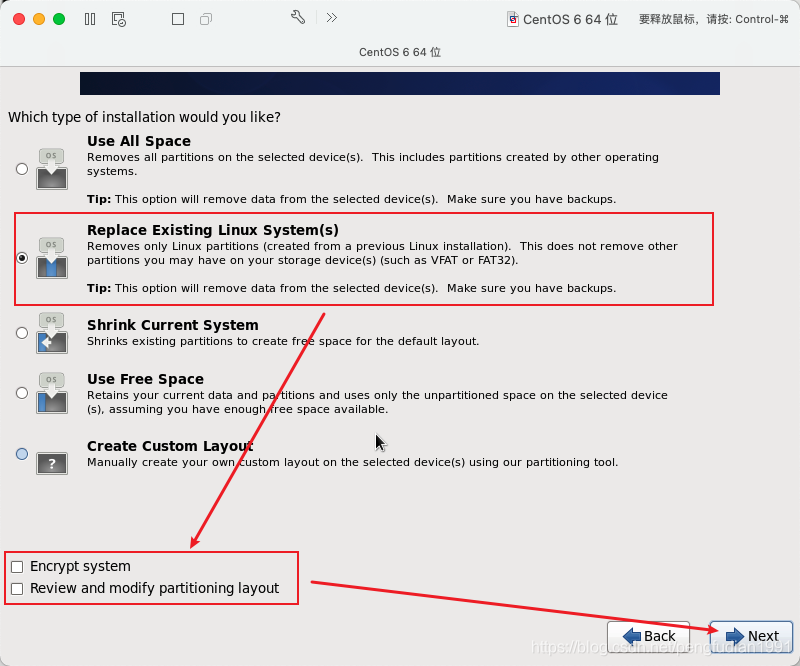800x666 pixels.
Task: Click the CentOS 6 document icon in title bar
Action: click(513, 19)
